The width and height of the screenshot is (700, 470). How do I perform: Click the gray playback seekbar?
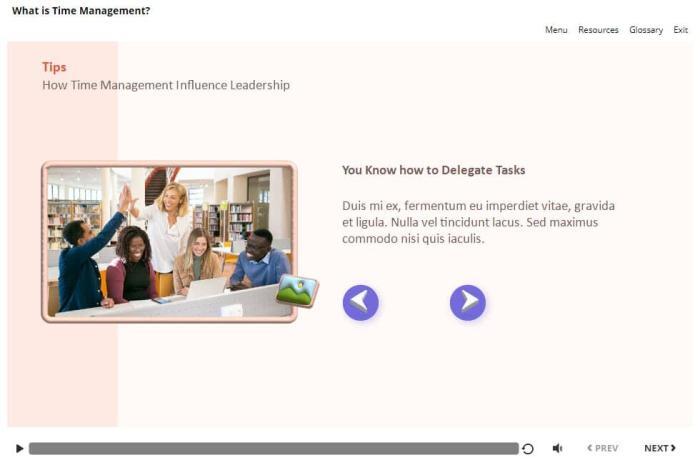point(272,449)
